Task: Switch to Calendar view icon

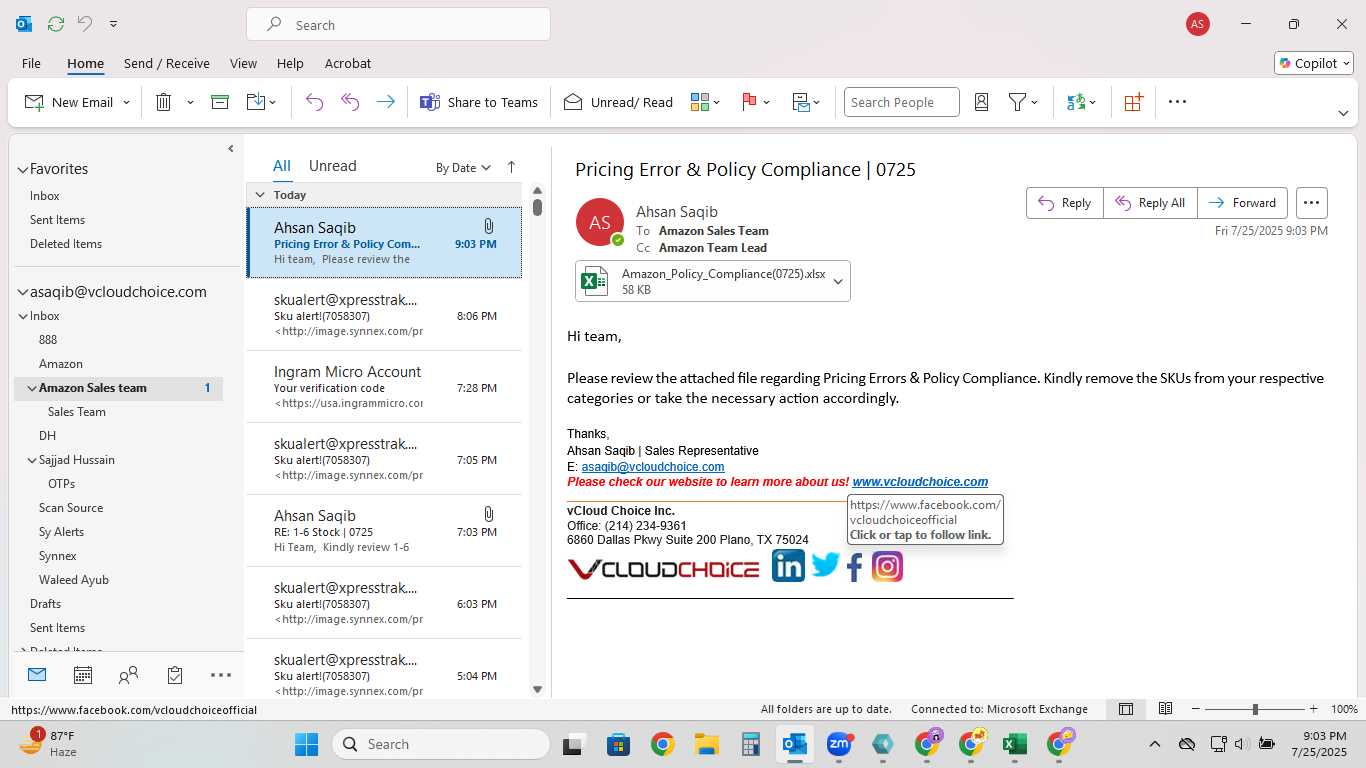Action: click(83, 675)
